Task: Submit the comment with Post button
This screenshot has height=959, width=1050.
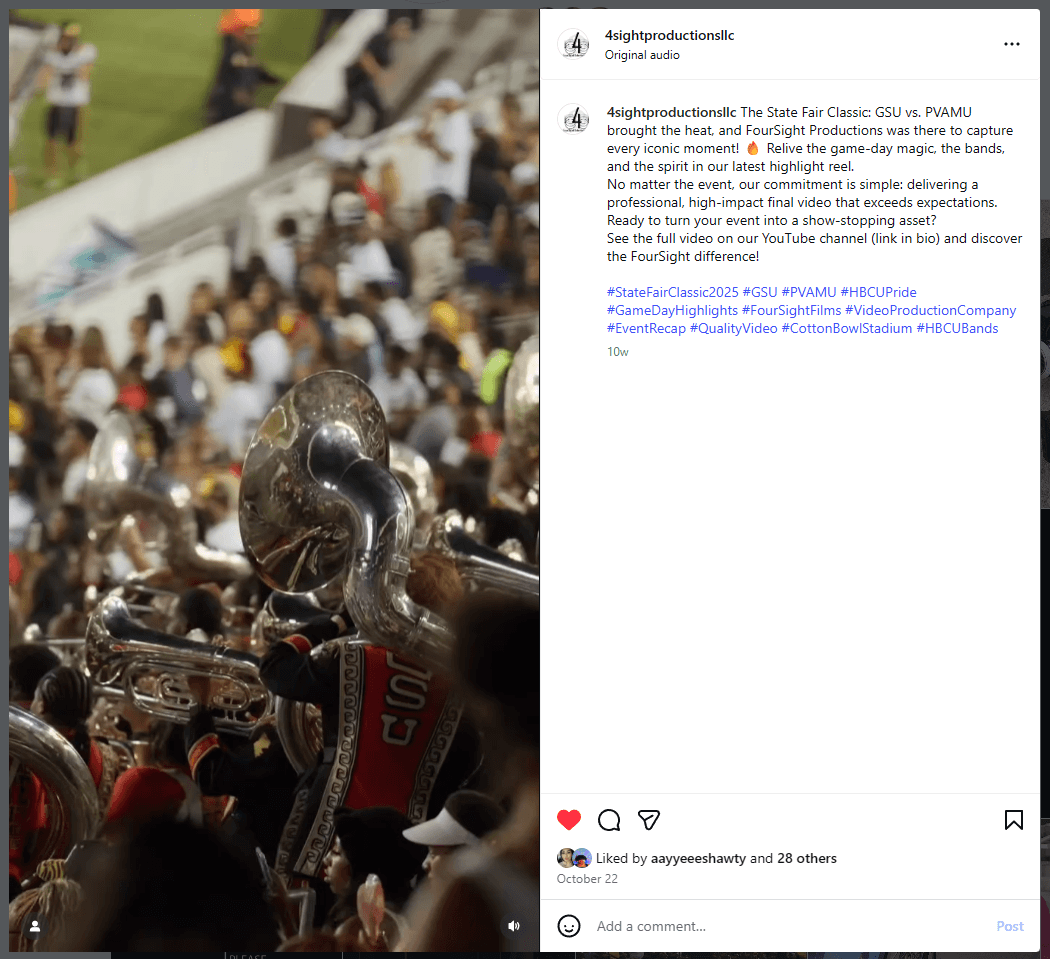Action: pyautogui.click(x=1009, y=926)
